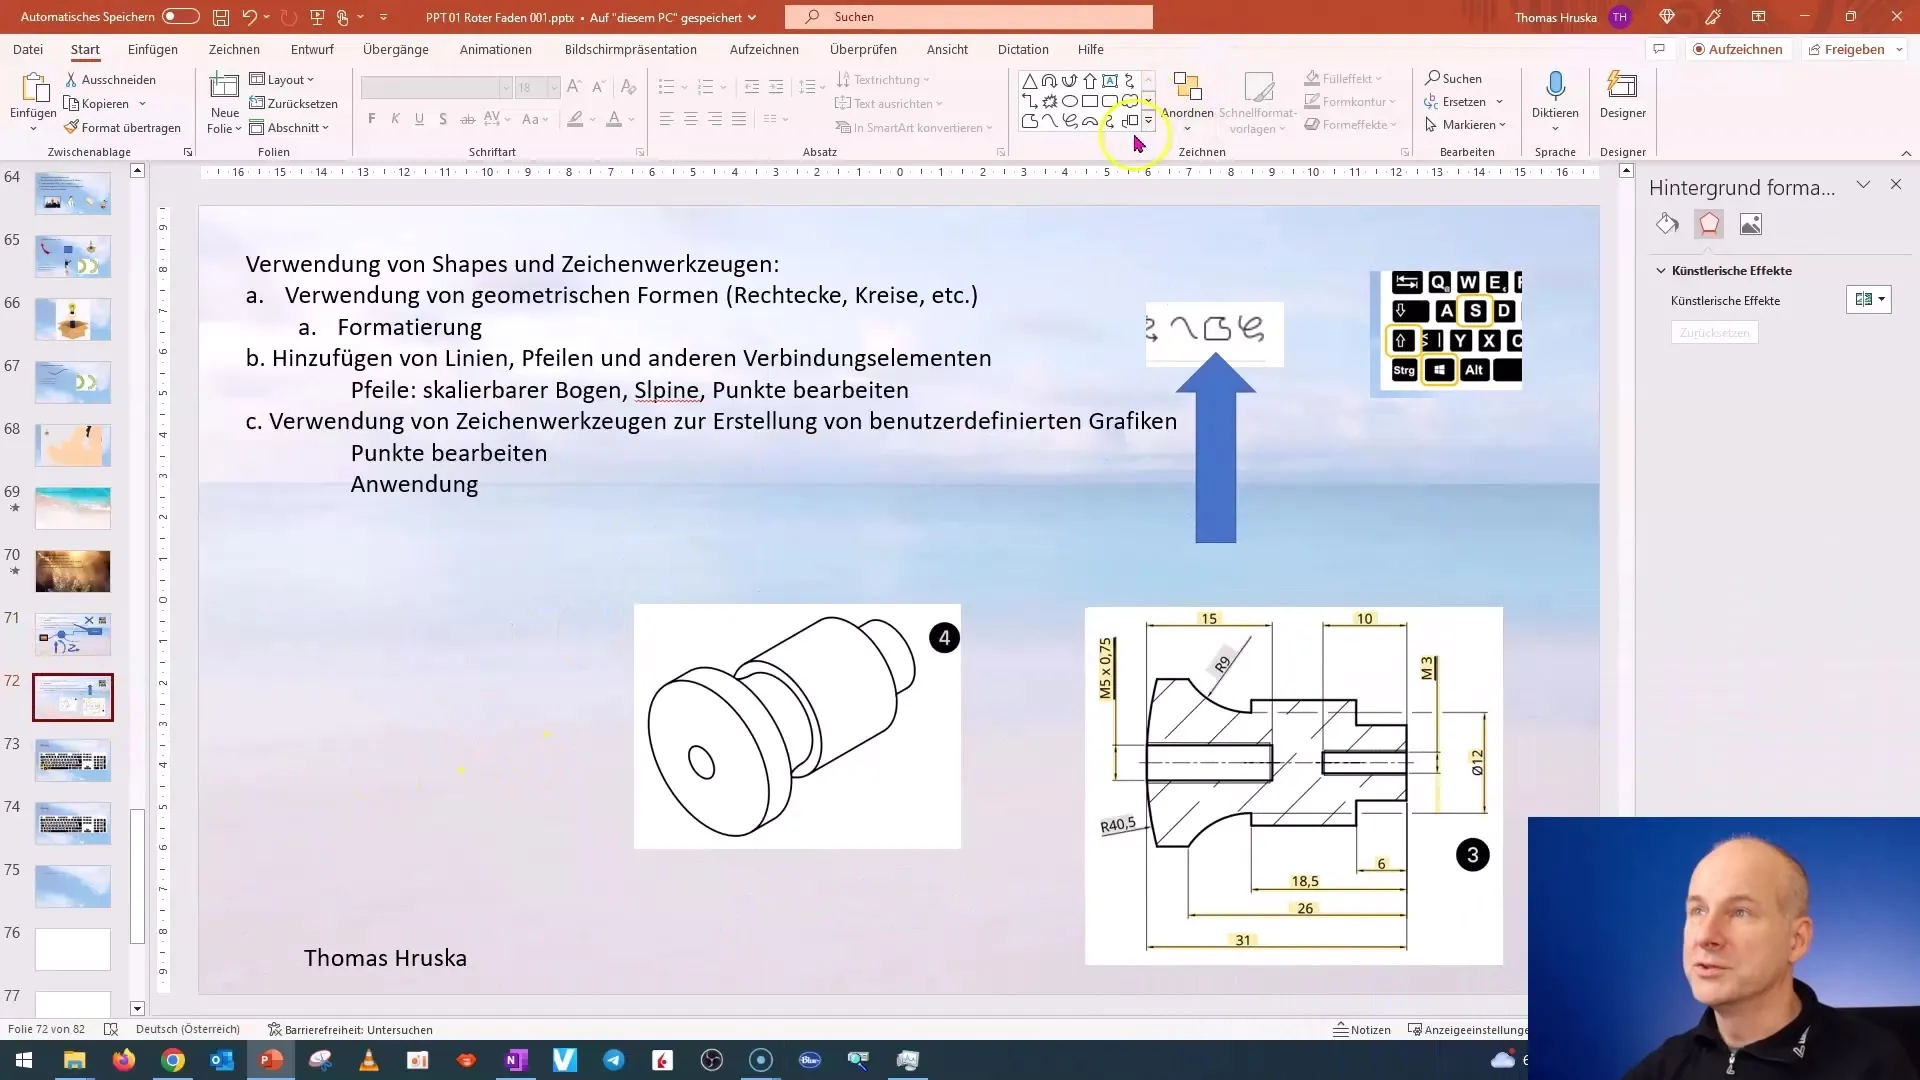Click the color swatch in Künstlerische Effekte
This screenshot has height=1080, width=1920.
click(x=1863, y=301)
